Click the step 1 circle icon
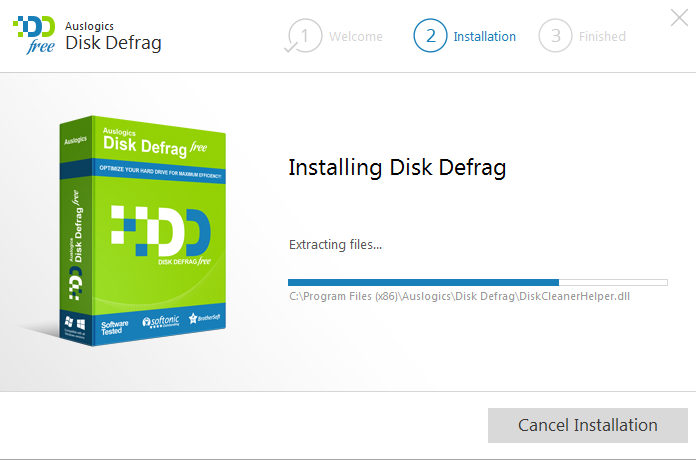The width and height of the screenshot is (696, 460). click(304, 36)
